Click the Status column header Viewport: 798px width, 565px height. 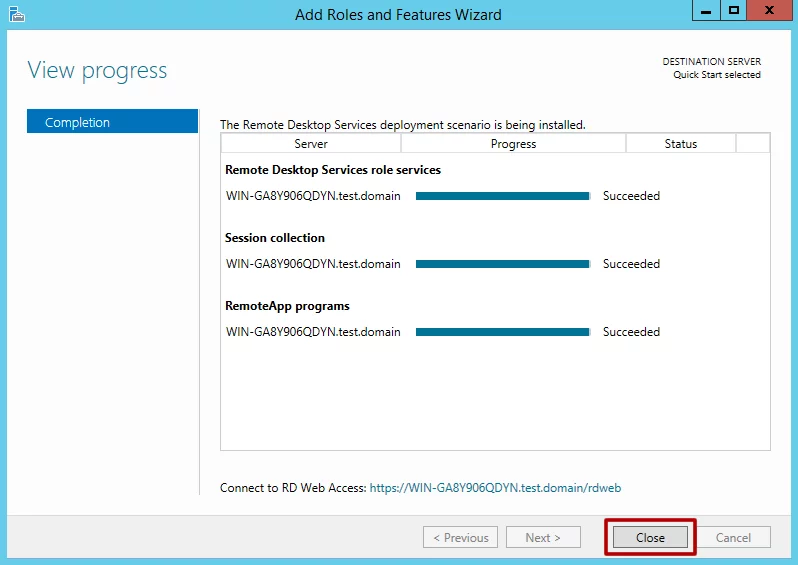[x=680, y=144]
